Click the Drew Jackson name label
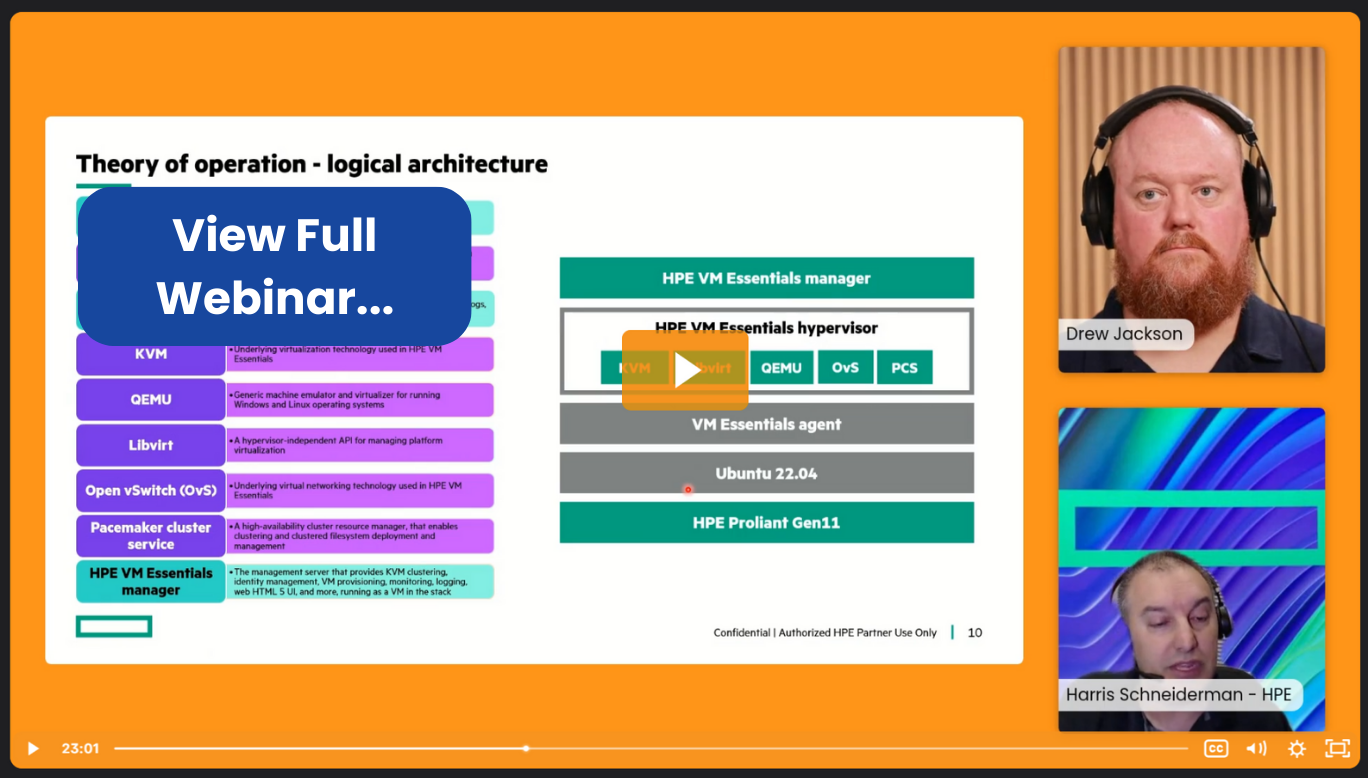 coord(1125,334)
